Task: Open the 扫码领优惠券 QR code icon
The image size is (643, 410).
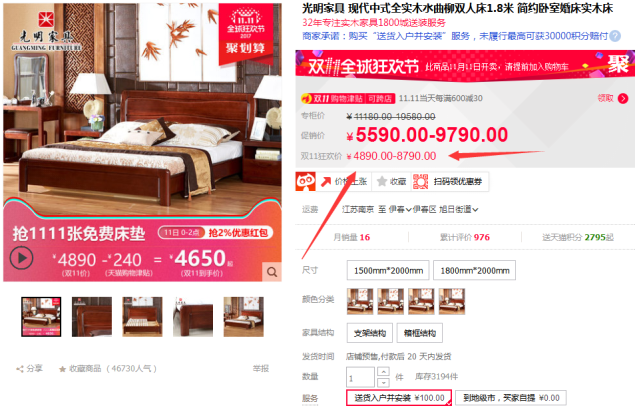Action: pos(420,181)
